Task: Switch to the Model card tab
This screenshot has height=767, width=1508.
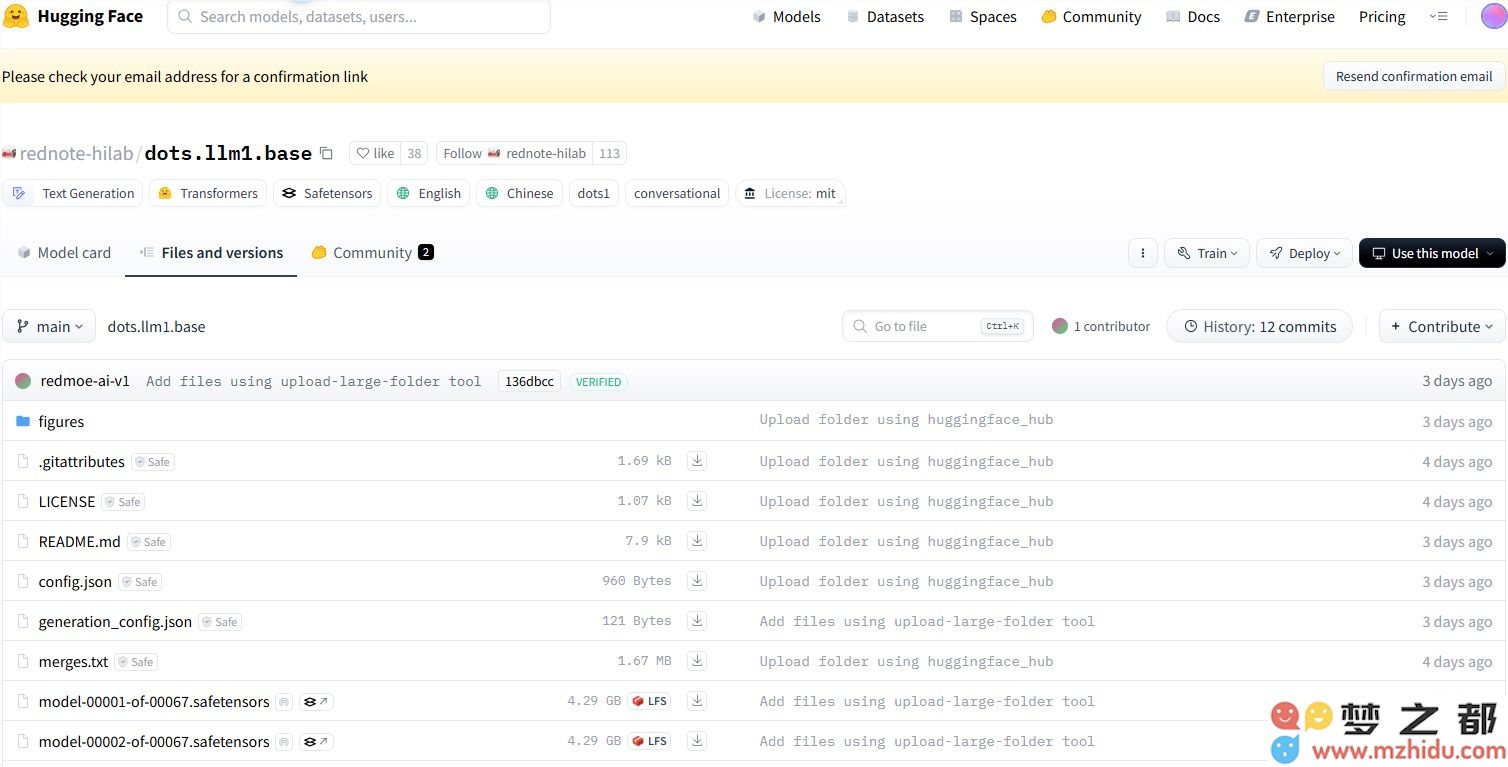Action: click(x=64, y=253)
